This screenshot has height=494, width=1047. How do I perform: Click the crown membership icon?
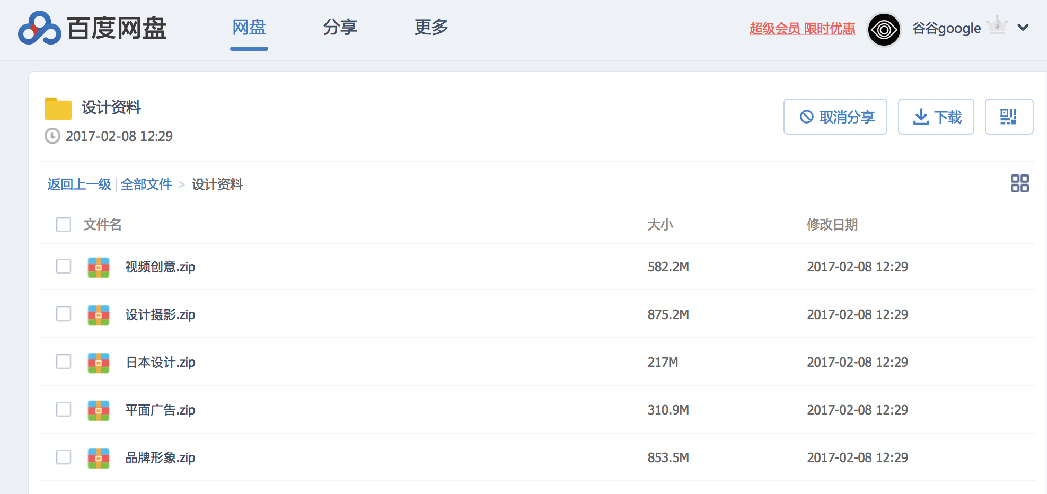pos(997,27)
